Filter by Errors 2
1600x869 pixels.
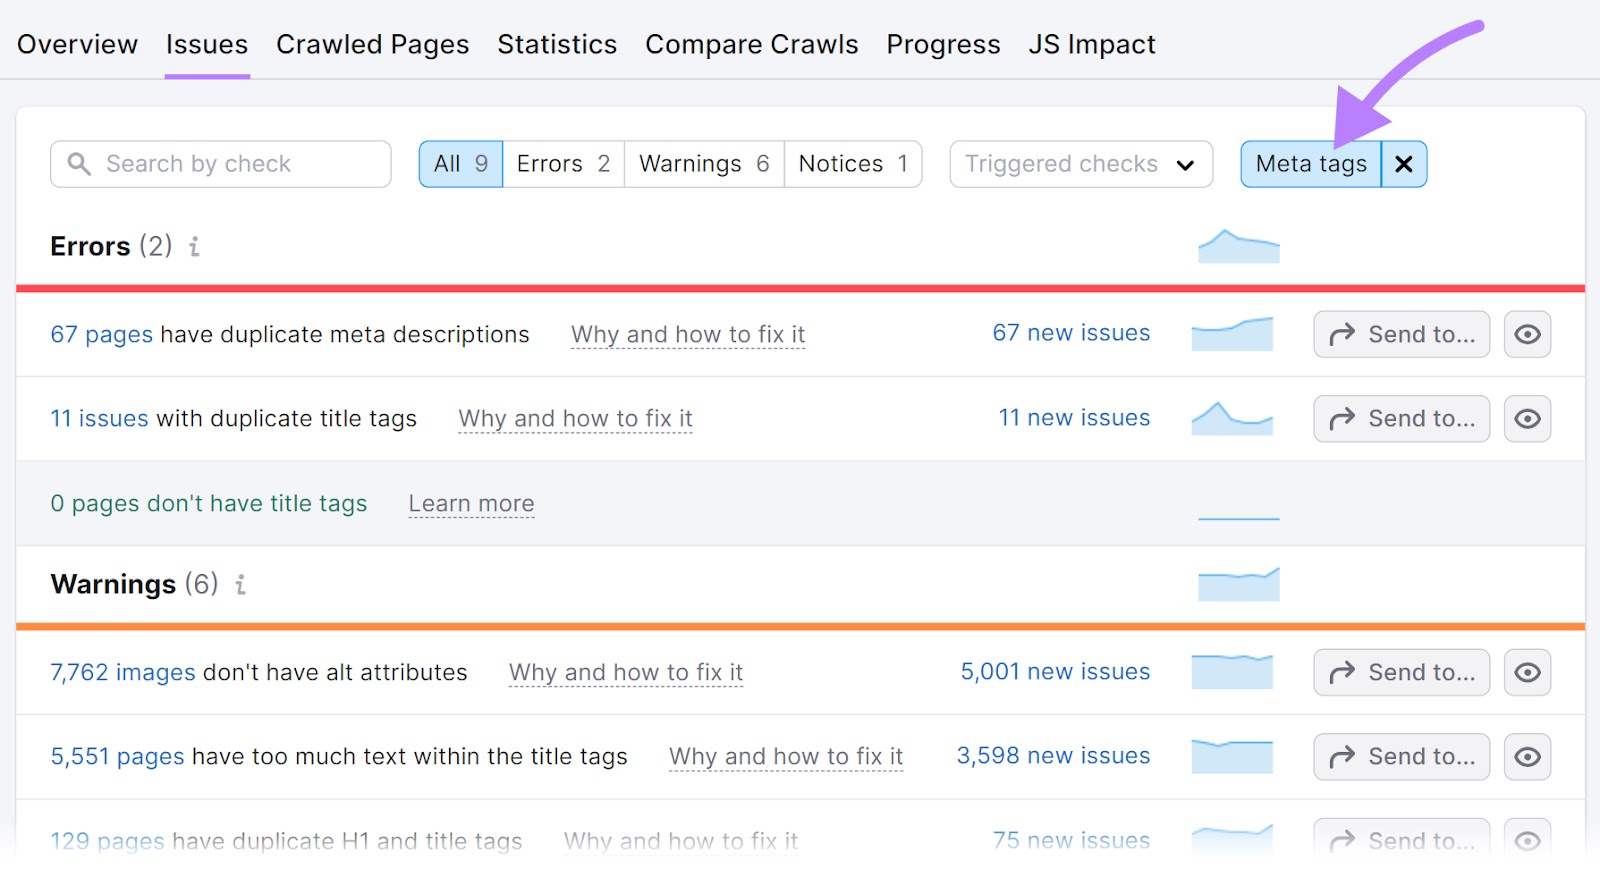[563, 164]
